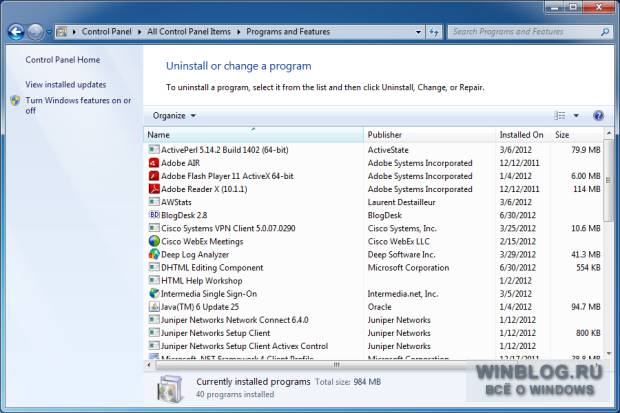Open Control Panel Home link
Viewport: 620px width, 413px height.
(62, 60)
